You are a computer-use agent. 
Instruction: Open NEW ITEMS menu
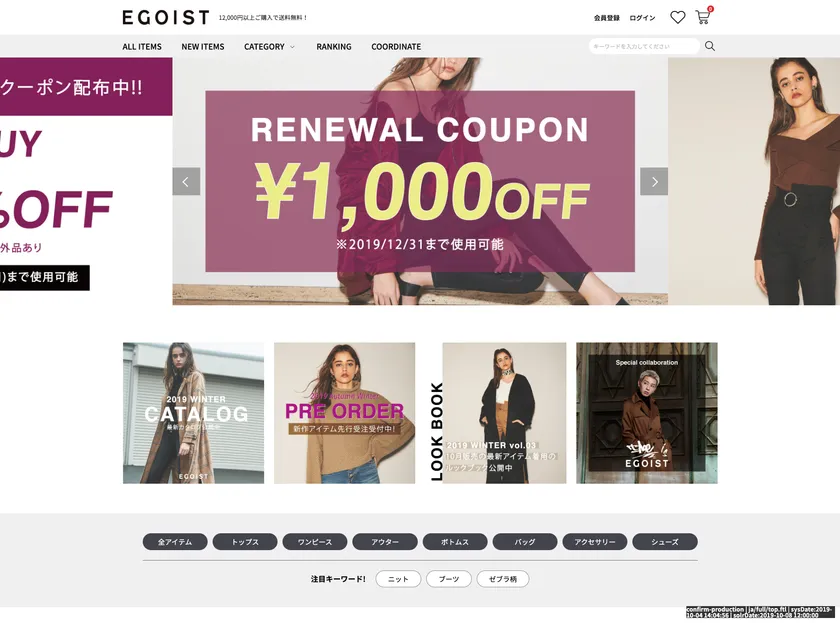pyautogui.click(x=202, y=47)
